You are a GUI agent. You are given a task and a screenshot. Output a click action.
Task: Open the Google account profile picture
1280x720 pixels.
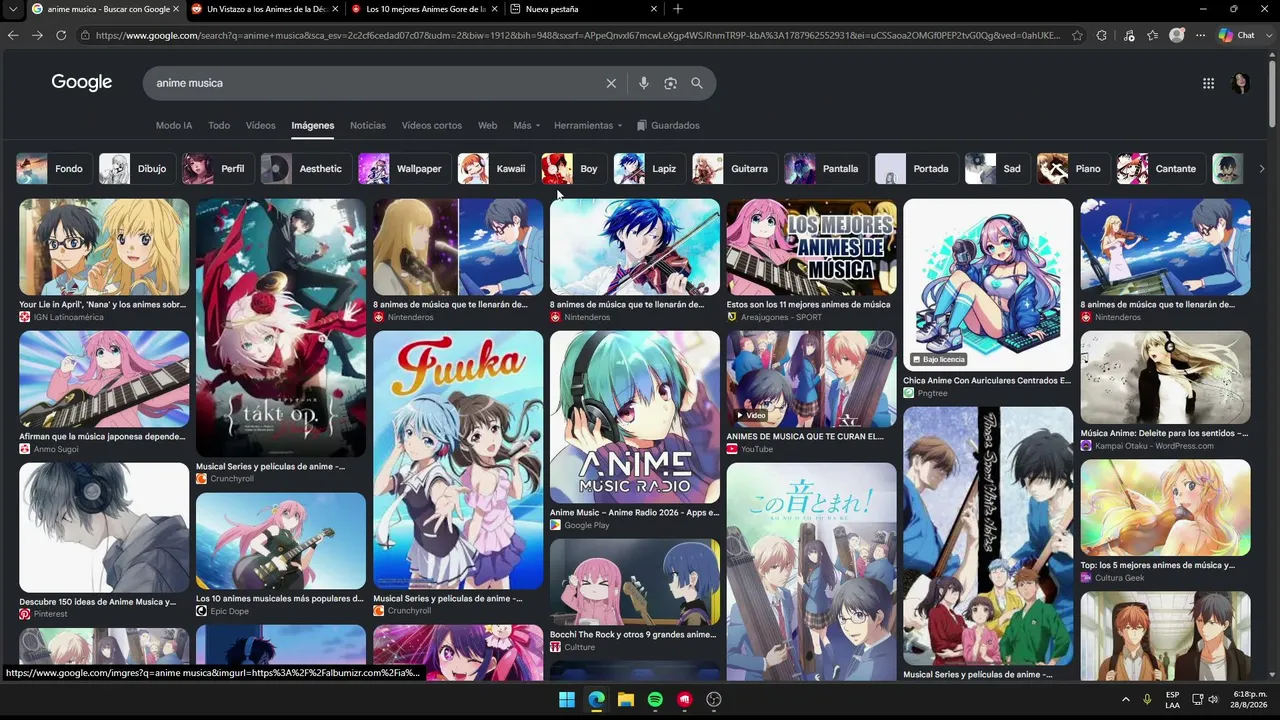[x=1241, y=84]
